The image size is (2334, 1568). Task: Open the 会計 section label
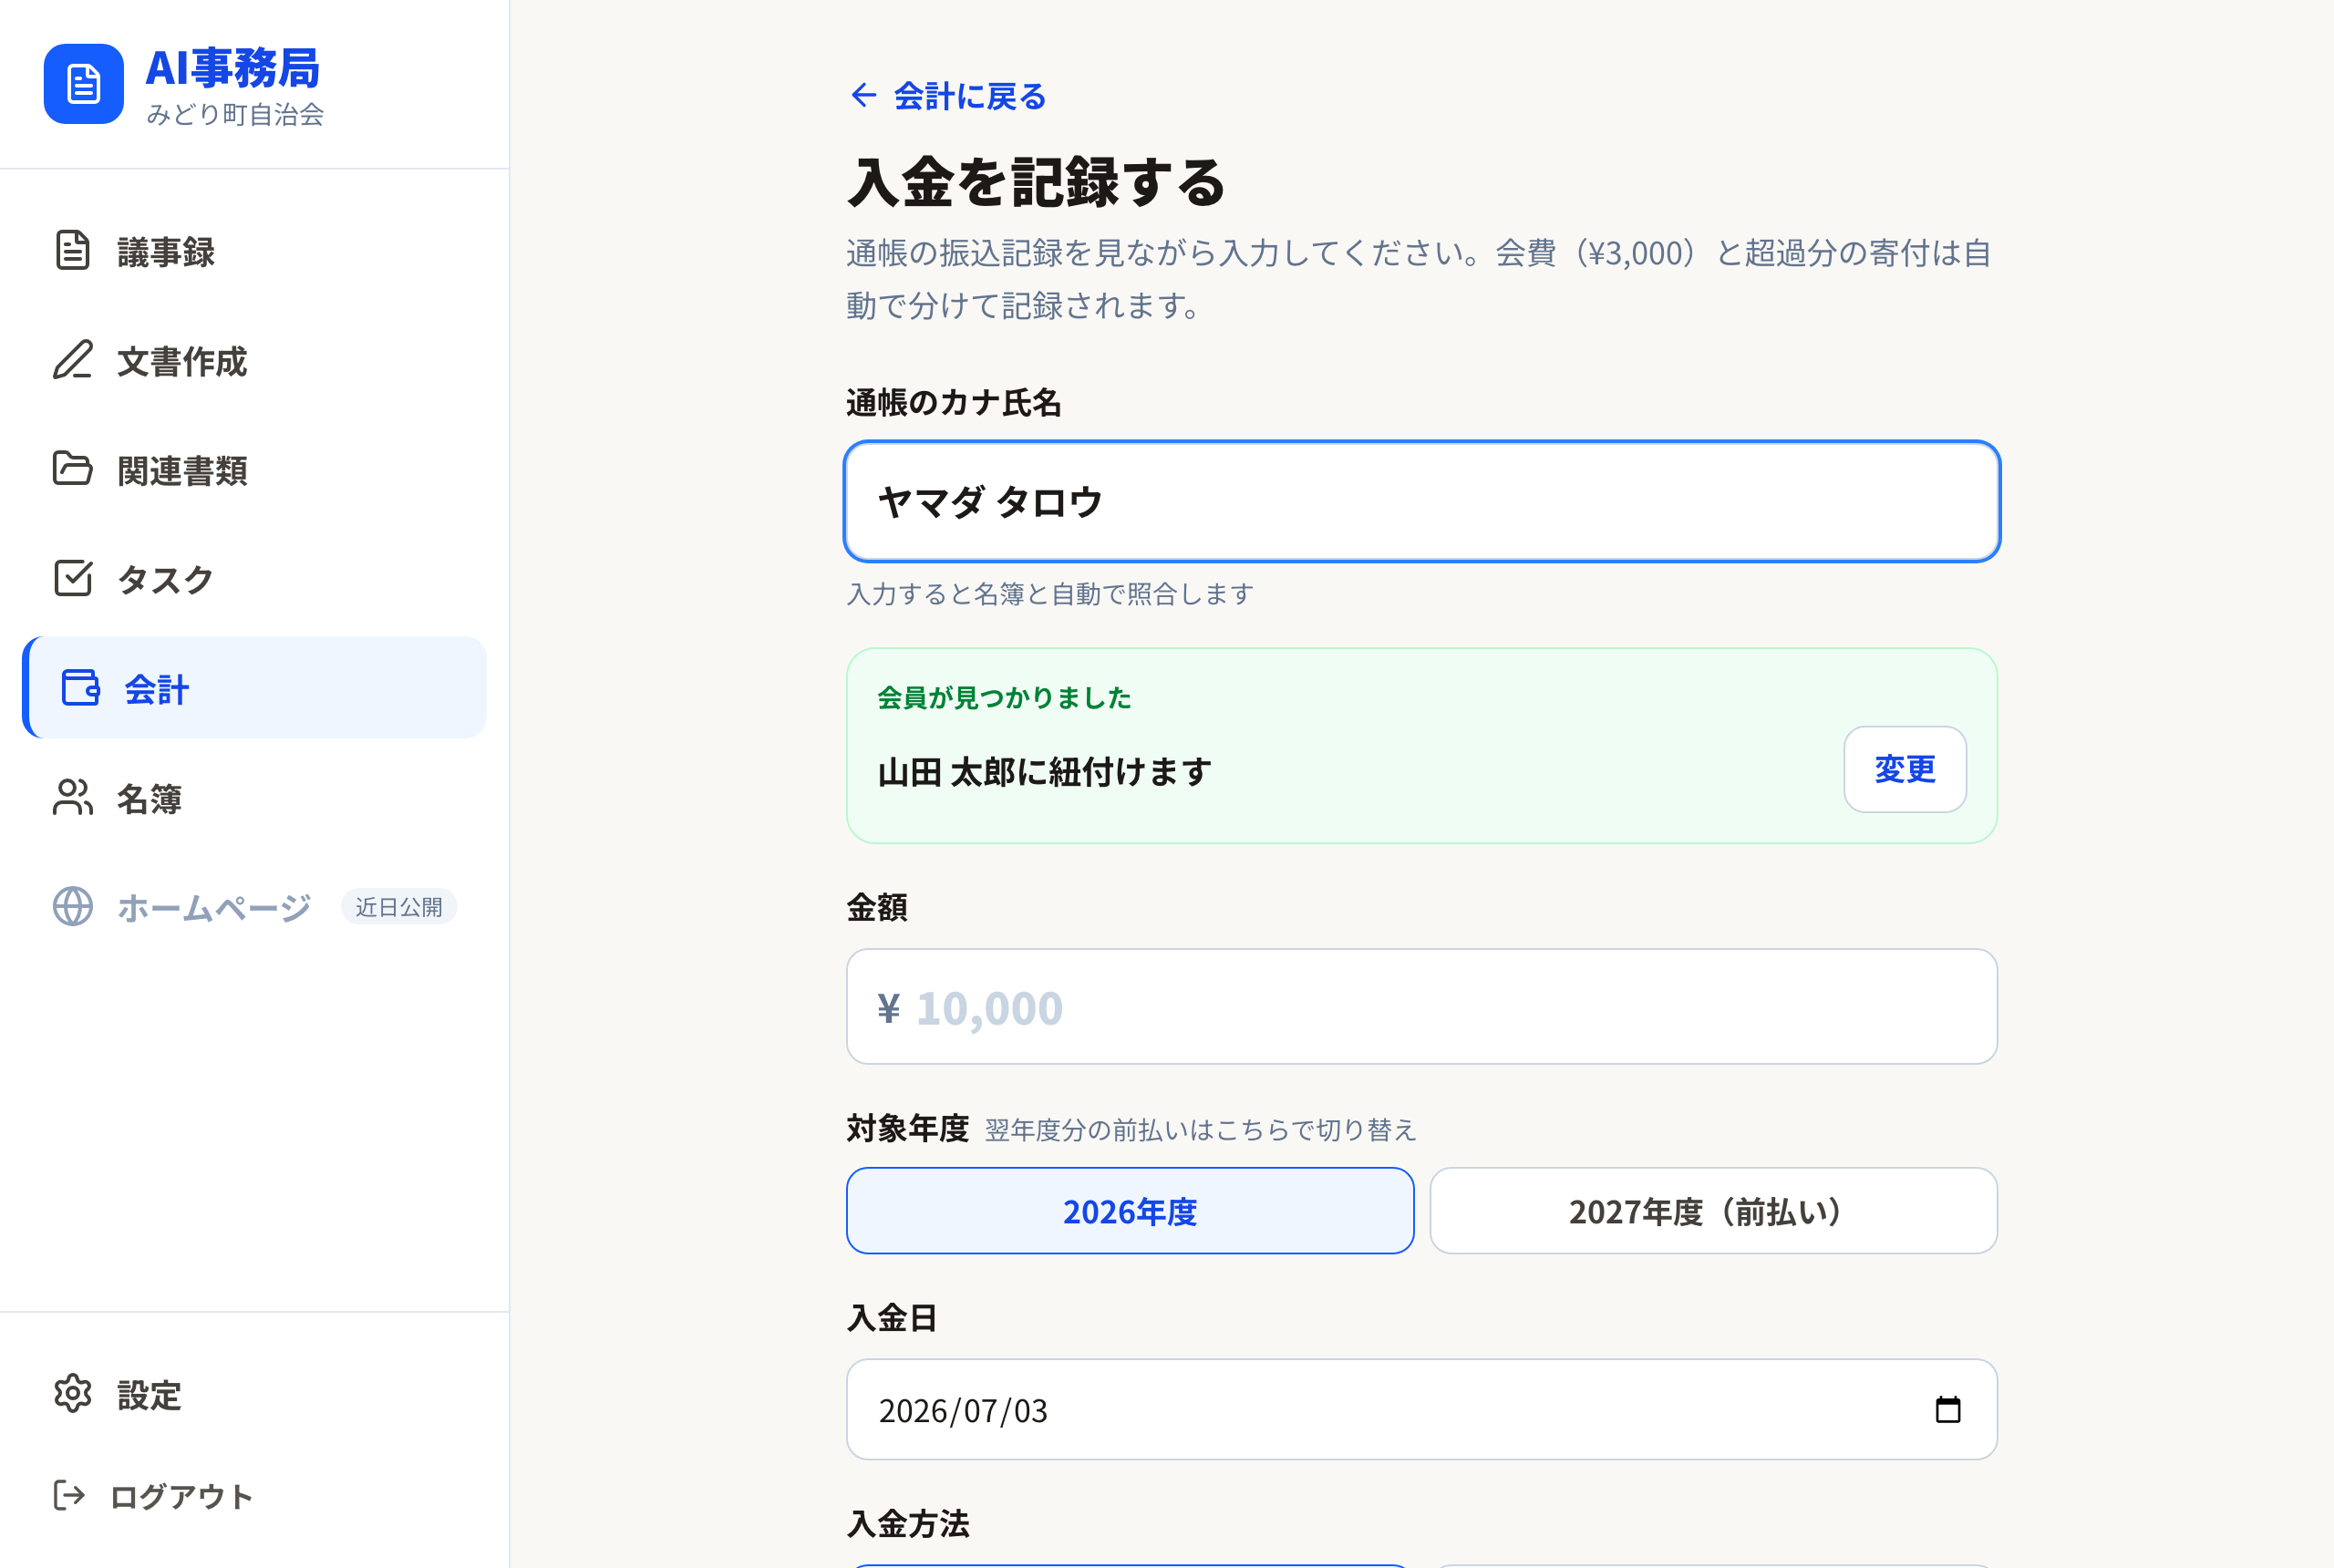click(x=156, y=689)
